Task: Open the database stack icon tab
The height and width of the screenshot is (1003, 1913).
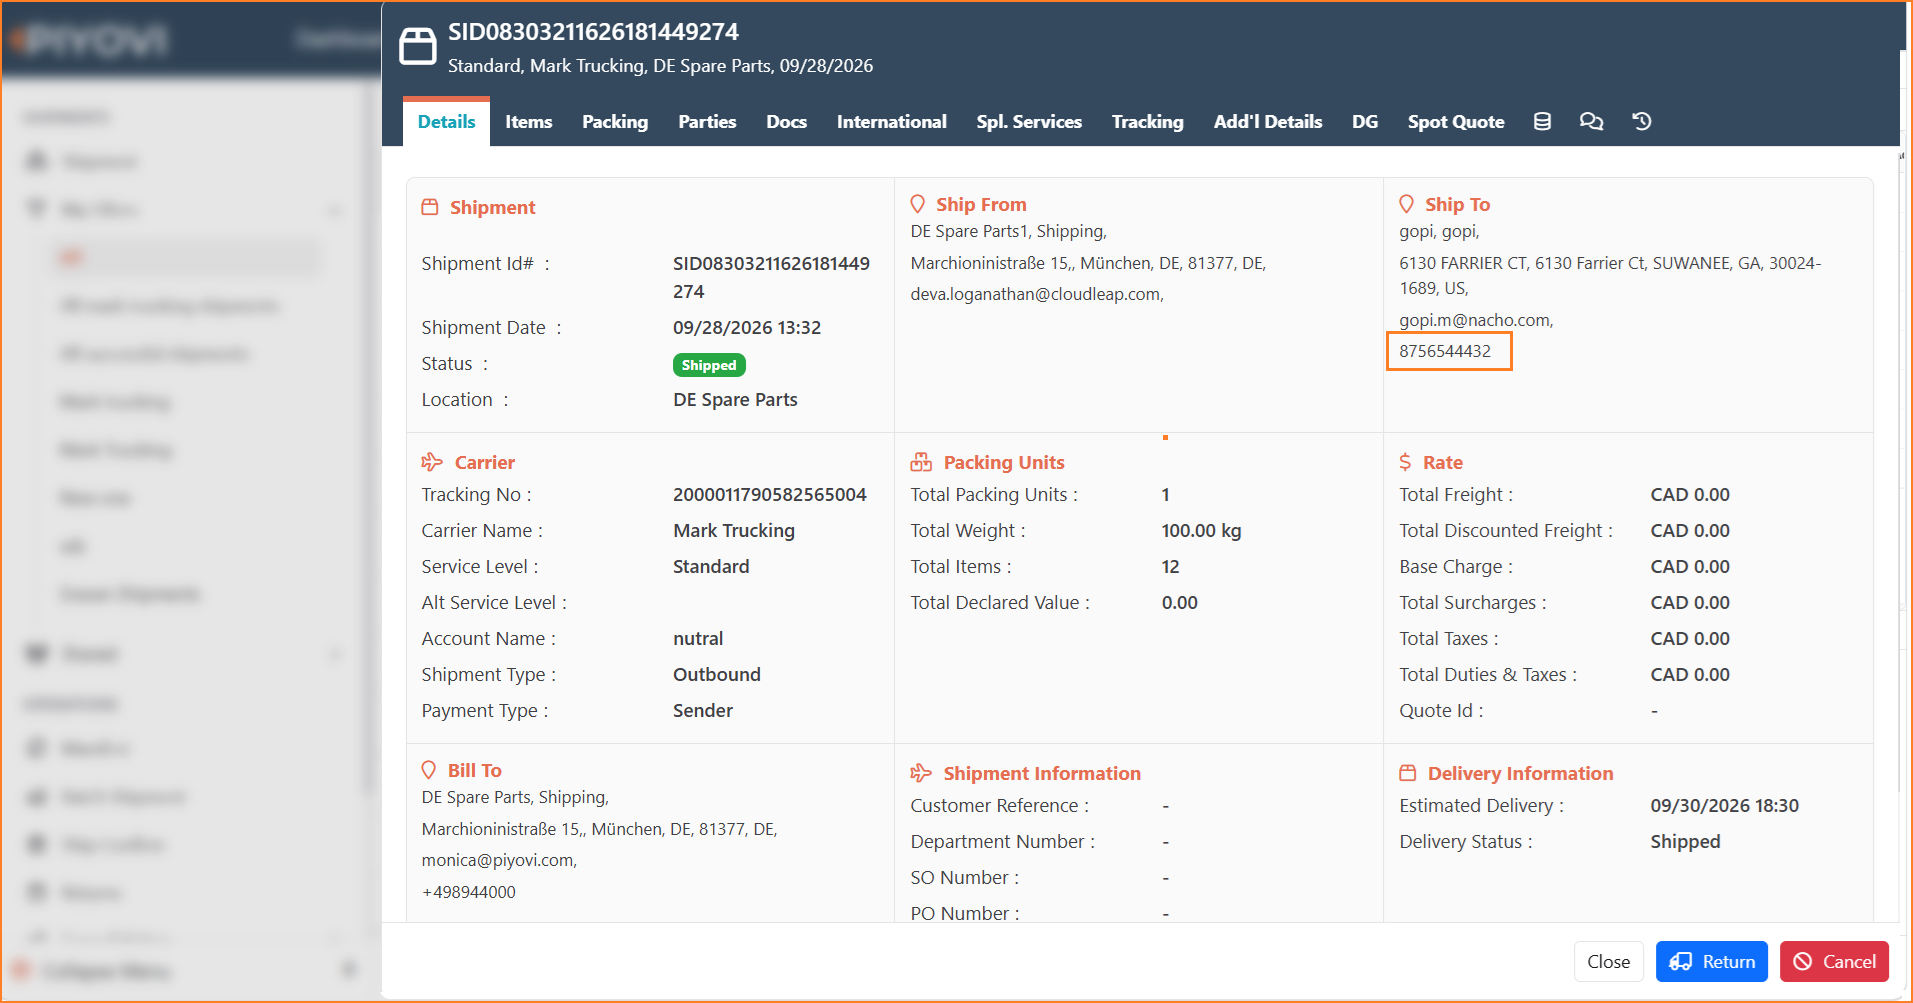Action: click(1542, 121)
